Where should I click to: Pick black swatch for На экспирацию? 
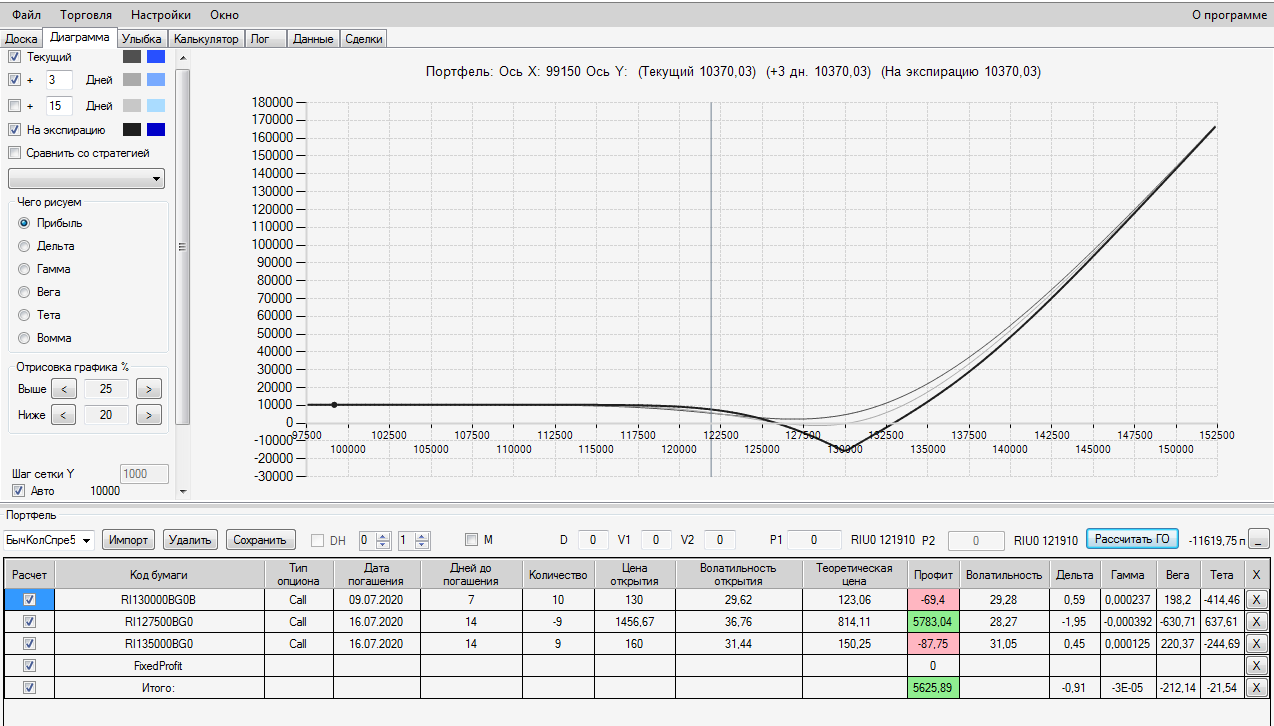(x=132, y=129)
